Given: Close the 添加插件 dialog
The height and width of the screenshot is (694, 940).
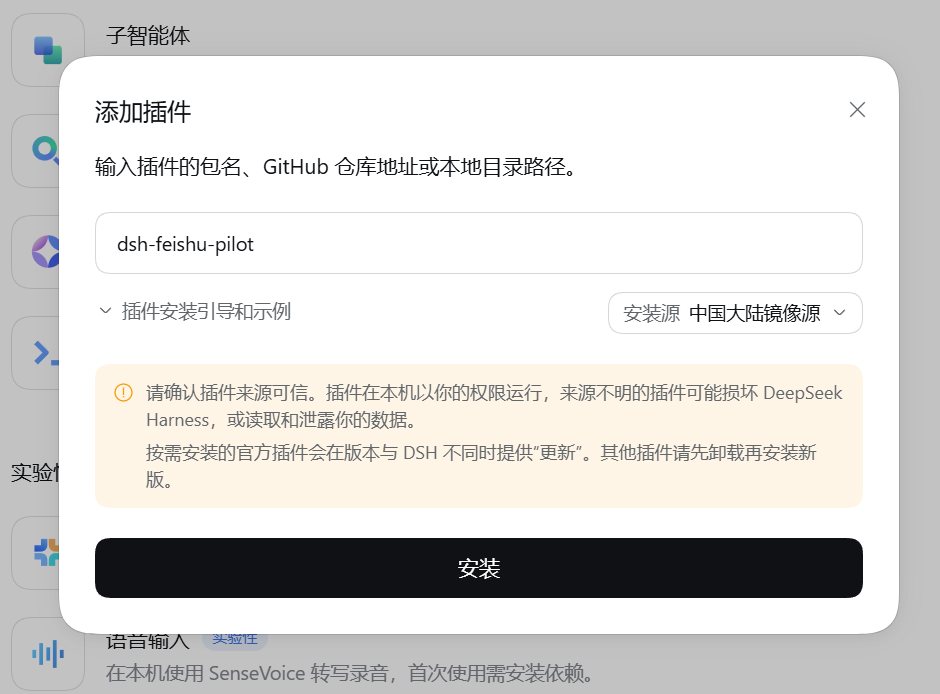Looking at the screenshot, I should [857, 110].
